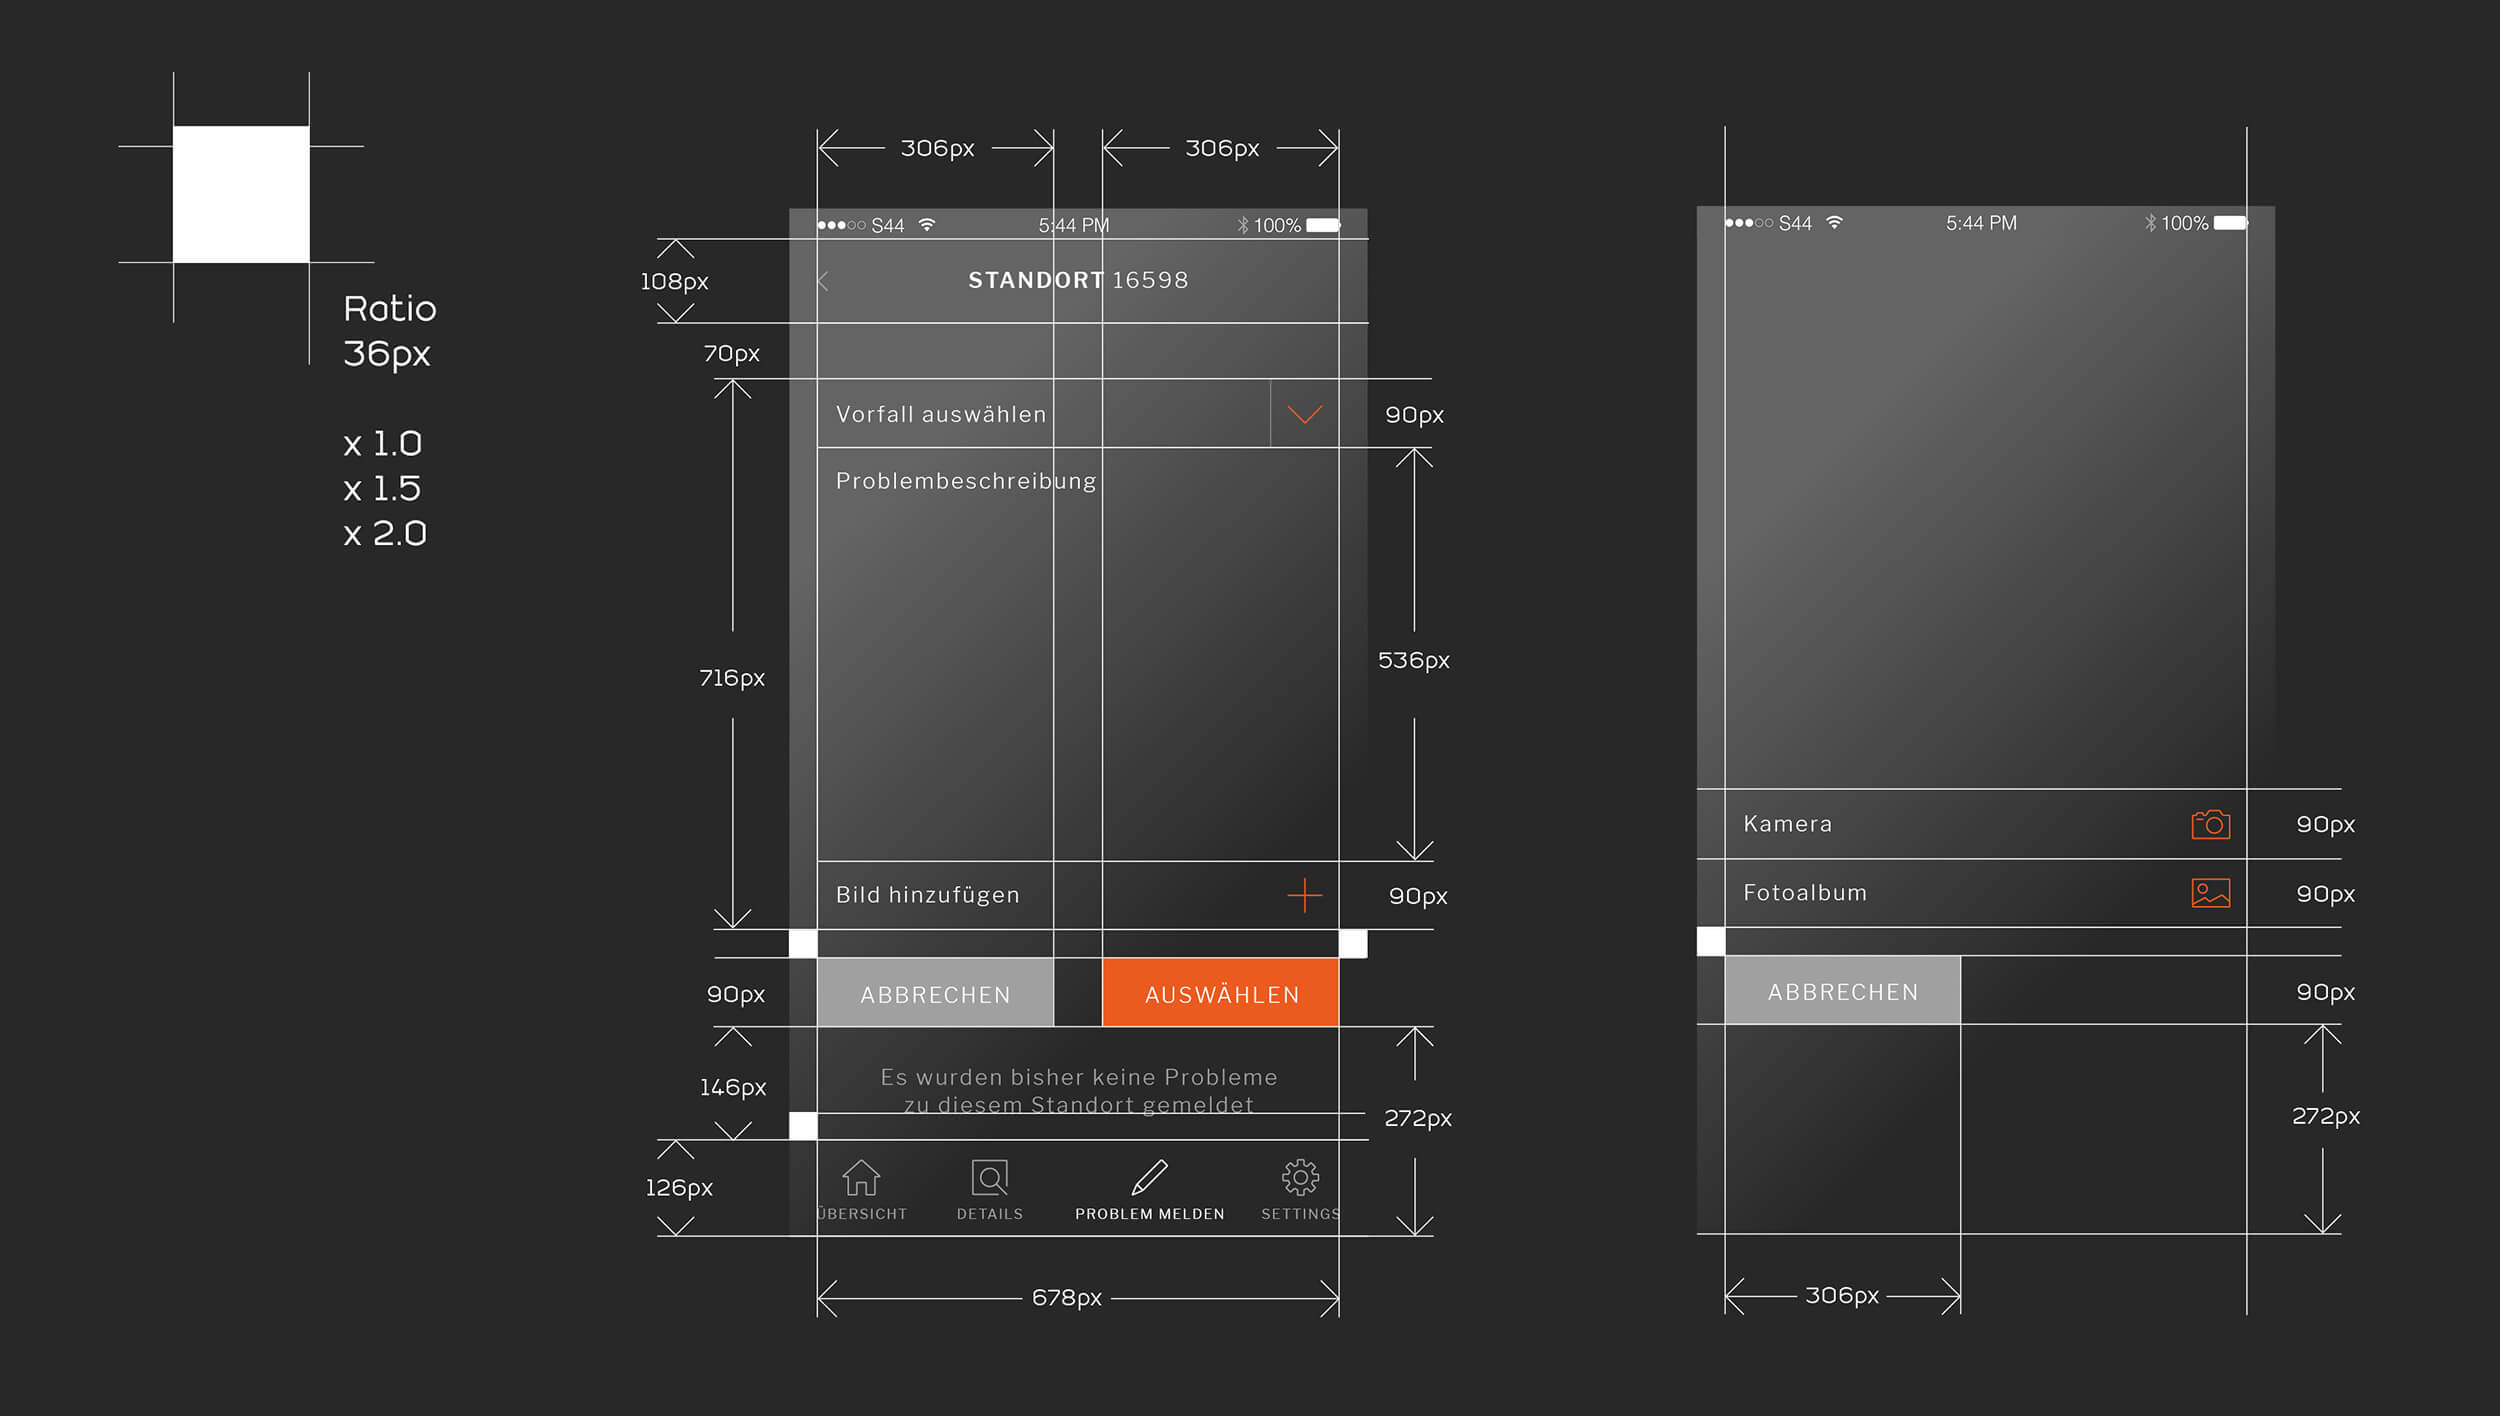
Task: Tap the Kamera camera icon
Action: (x=2210, y=824)
